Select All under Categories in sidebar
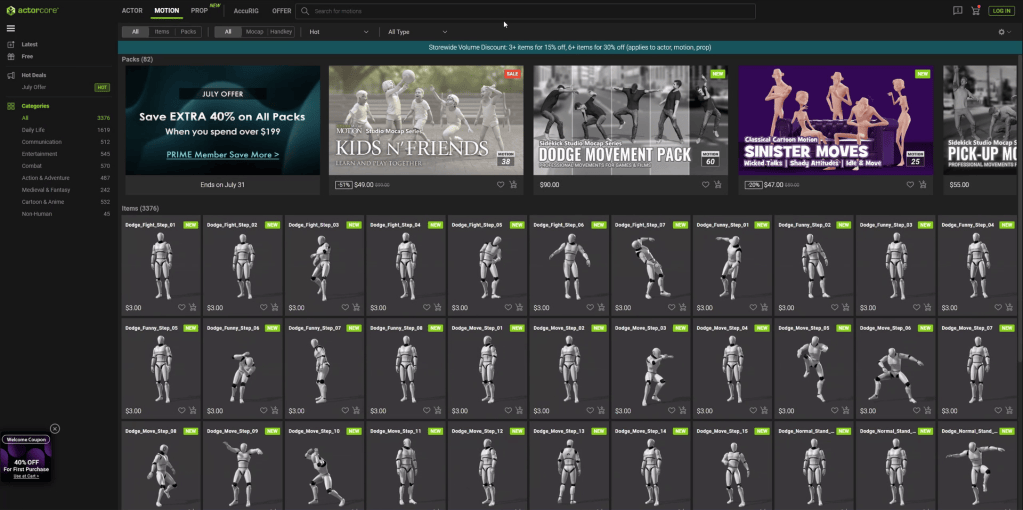Viewport: 1023px width, 510px height. pos(25,118)
